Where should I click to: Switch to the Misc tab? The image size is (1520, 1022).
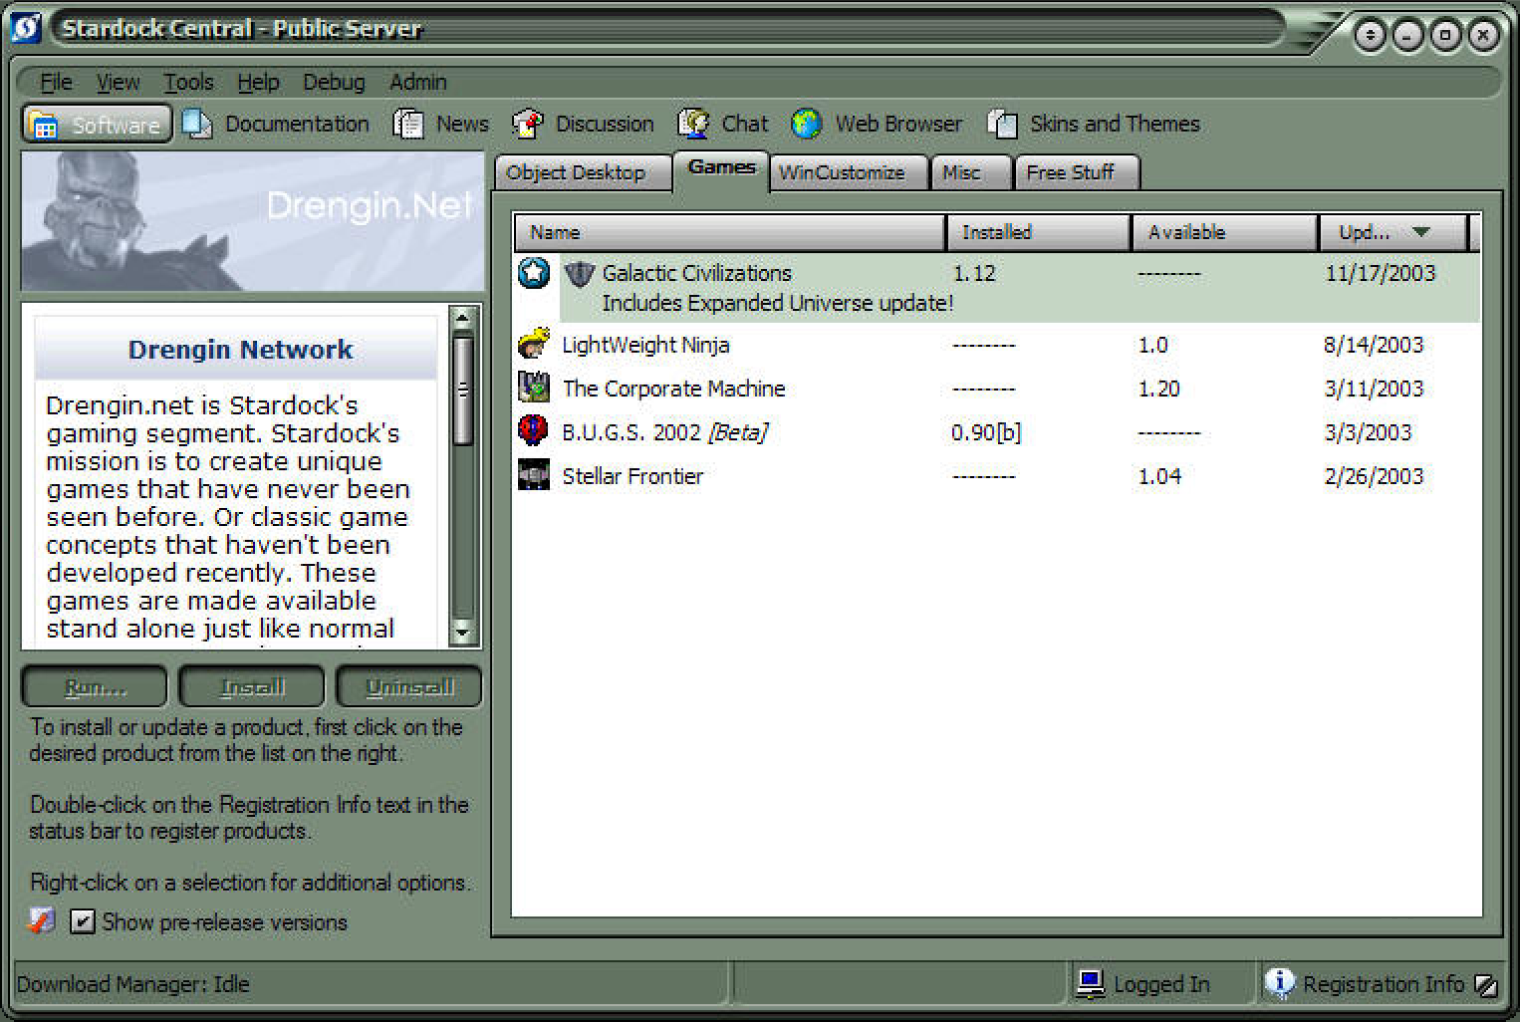click(x=970, y=173)
